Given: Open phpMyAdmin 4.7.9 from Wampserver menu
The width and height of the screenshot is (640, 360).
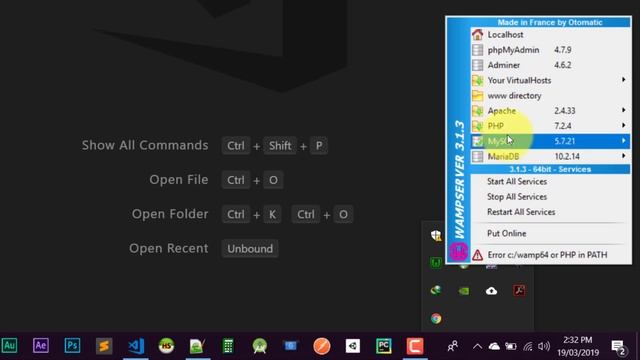Looking at the screenshot, I should (550, 50).
